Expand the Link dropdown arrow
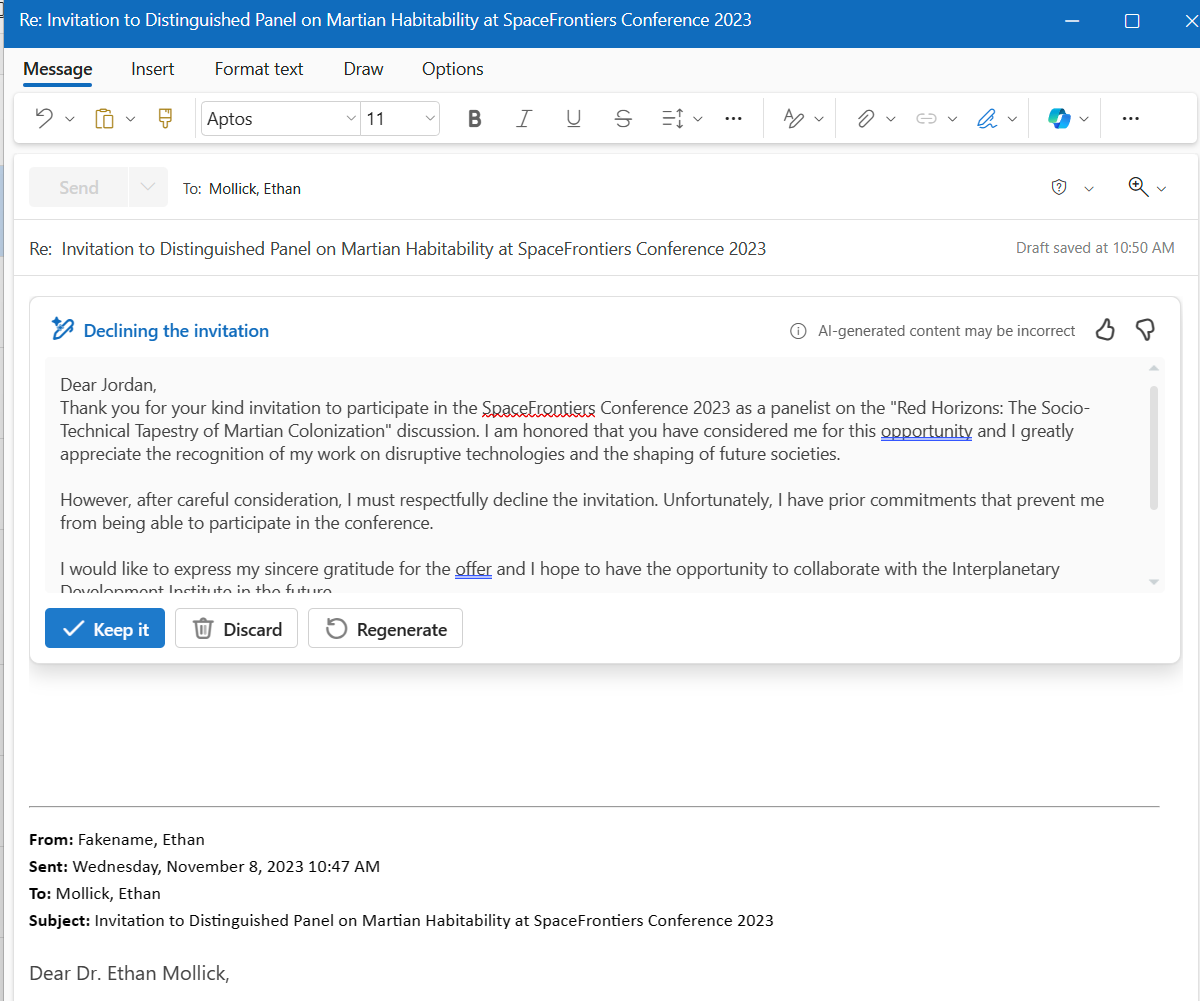1200x1001 pixels. pos(952,119)
